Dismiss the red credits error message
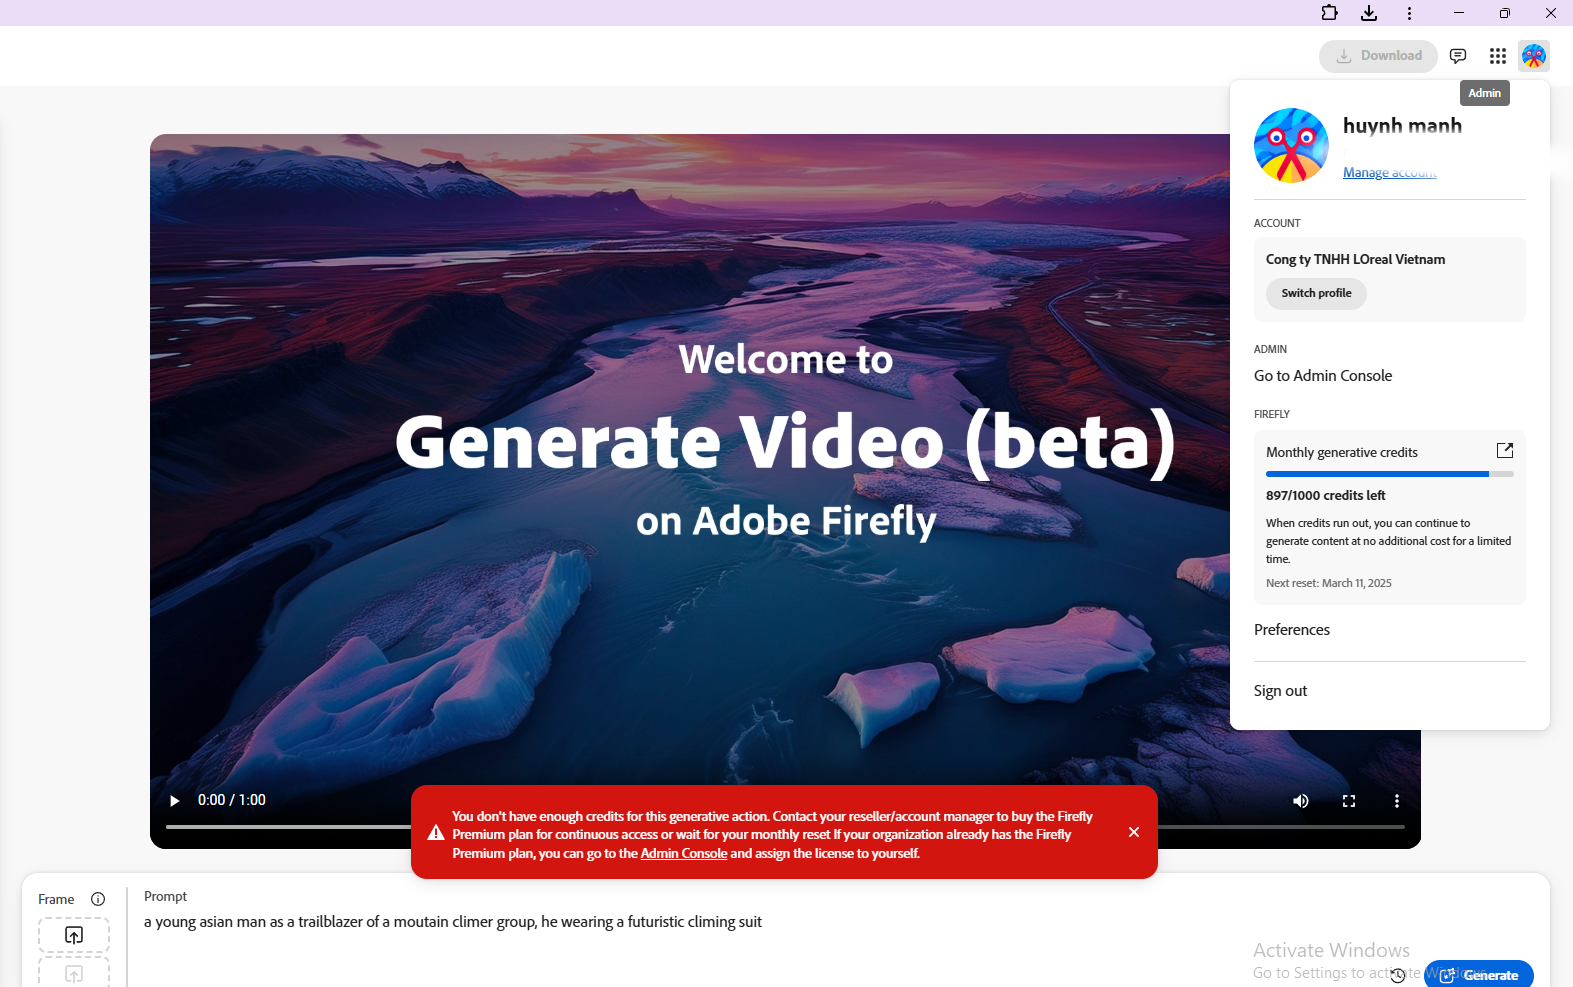Screen dimensions: 1573x987 (x=1134, y=832)
